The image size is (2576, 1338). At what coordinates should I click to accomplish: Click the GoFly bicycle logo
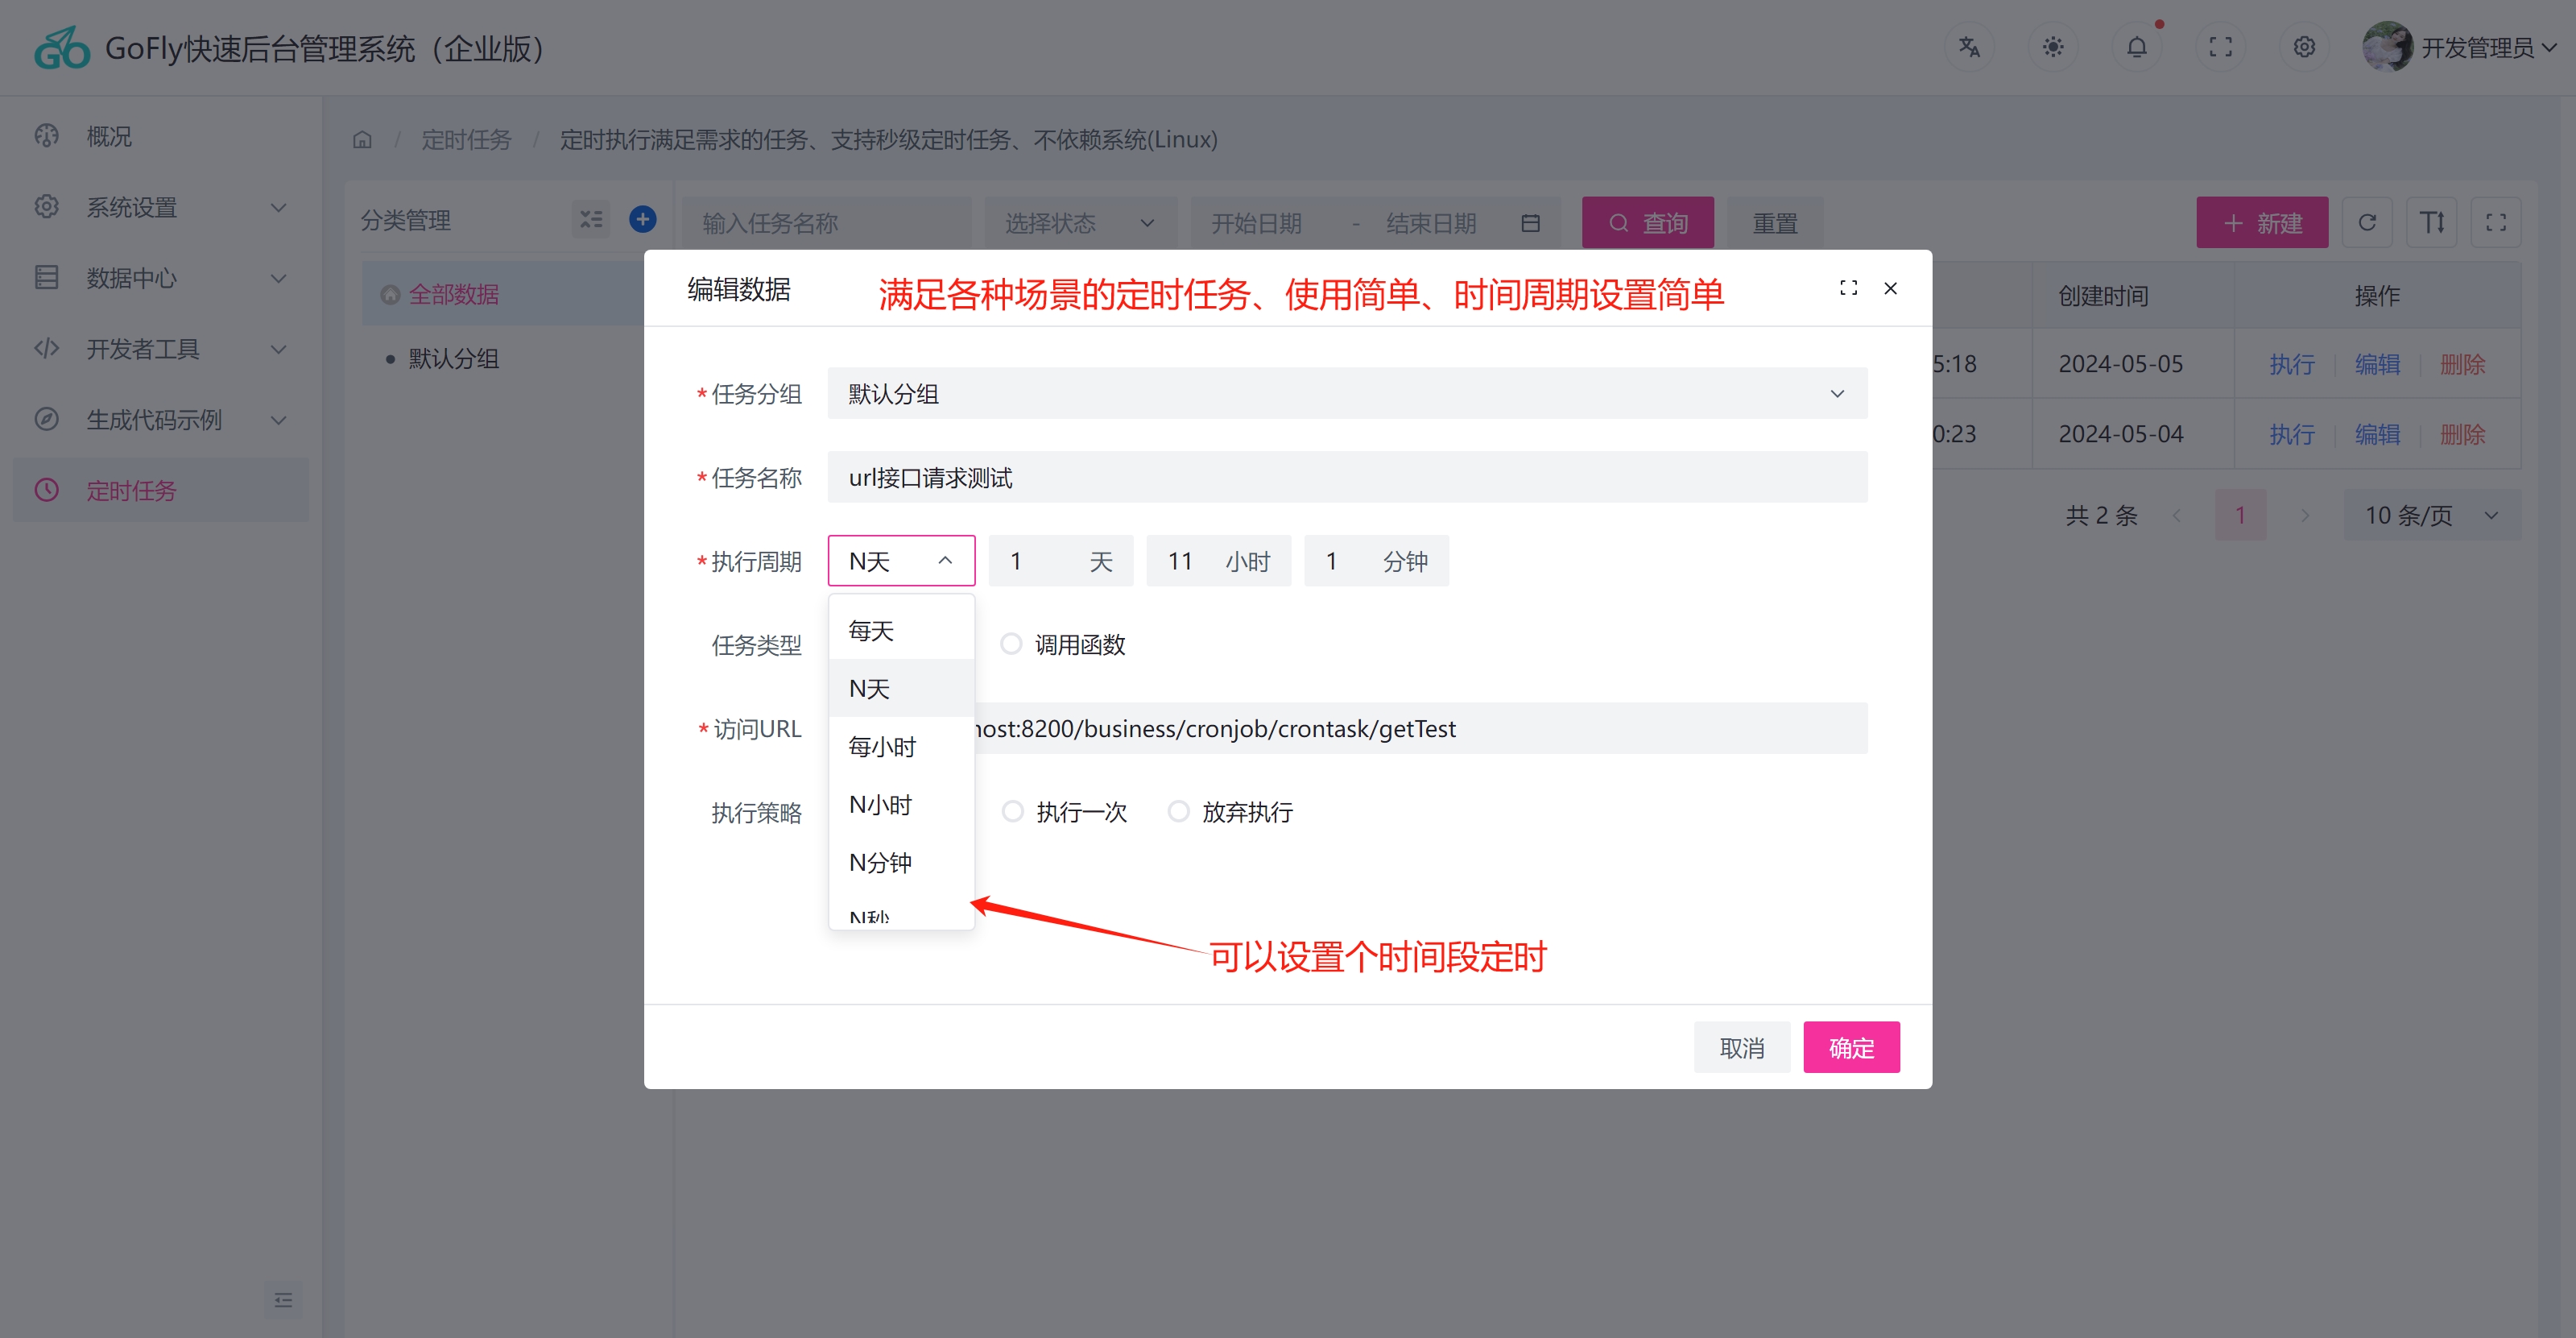click(62, 48)
